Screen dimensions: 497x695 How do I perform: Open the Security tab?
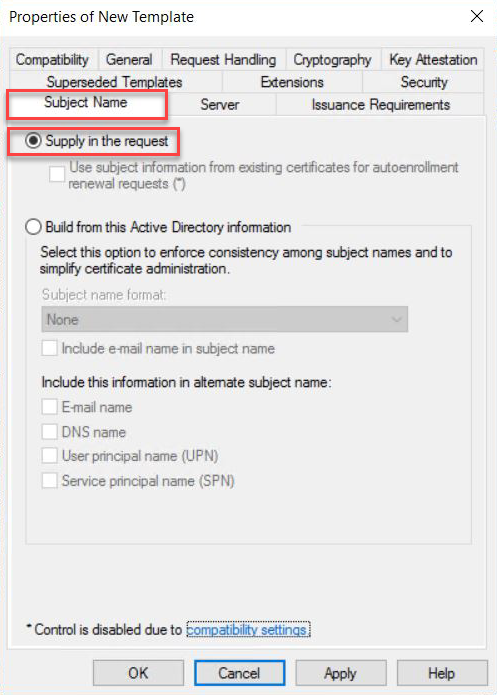point(424,82)
